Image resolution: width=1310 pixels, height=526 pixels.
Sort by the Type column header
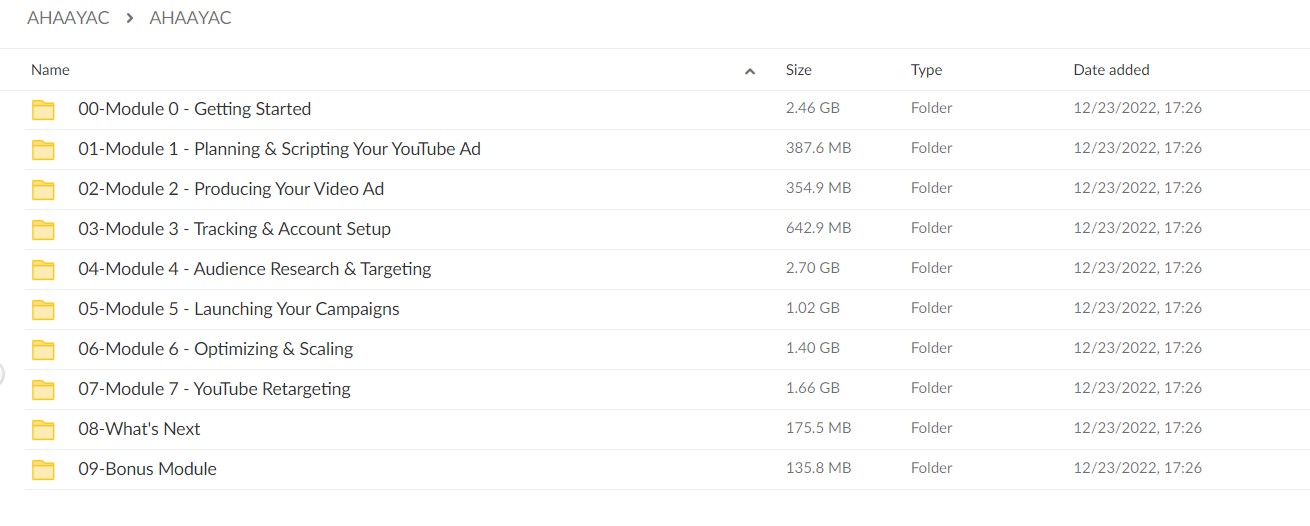tap(926, 70)
